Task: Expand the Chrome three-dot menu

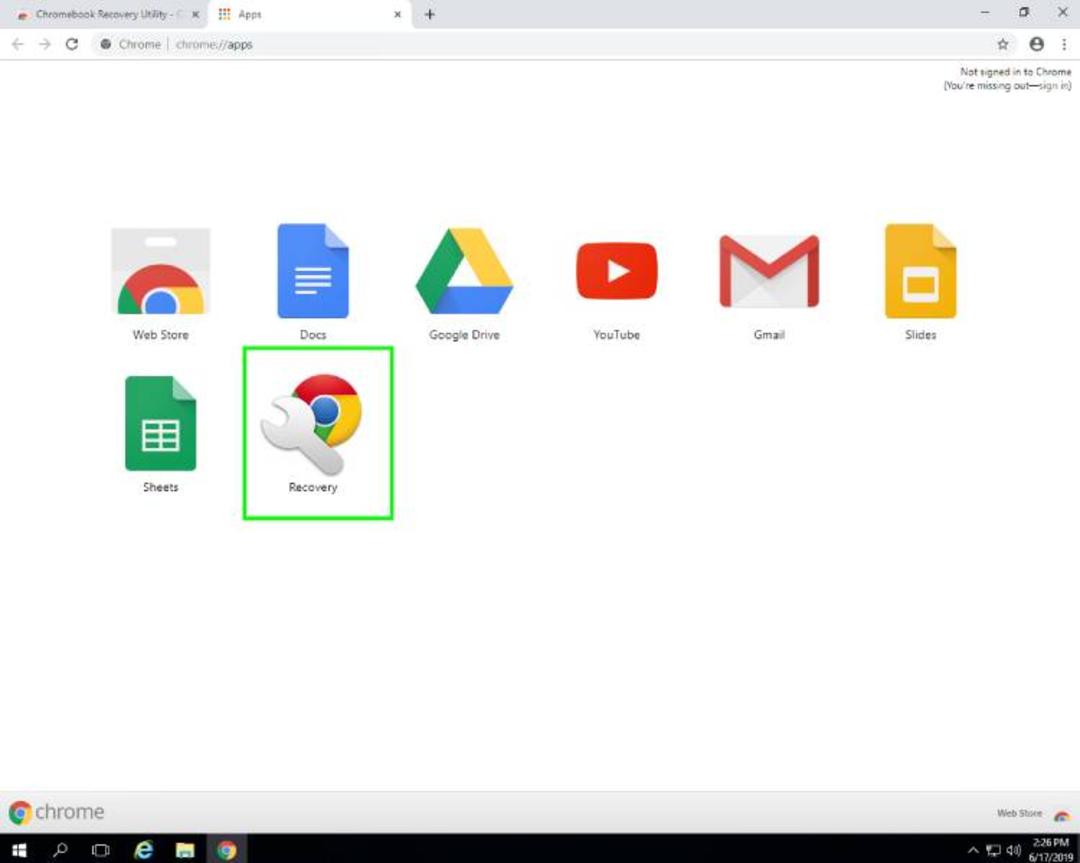Action: click(1064, 44)
